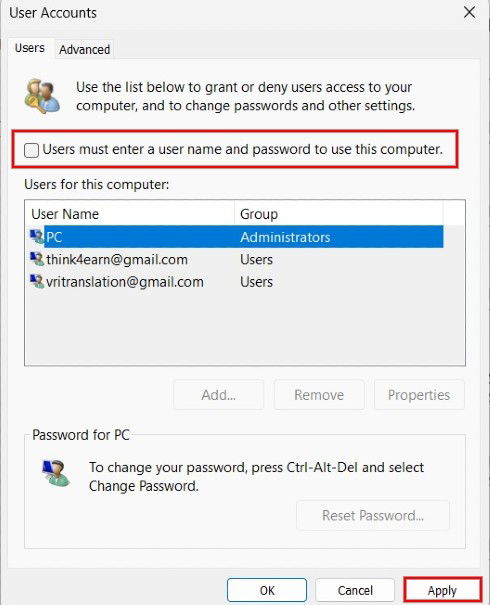
Task: Click the user icon beside PC entry
Action: click(37, 237)
